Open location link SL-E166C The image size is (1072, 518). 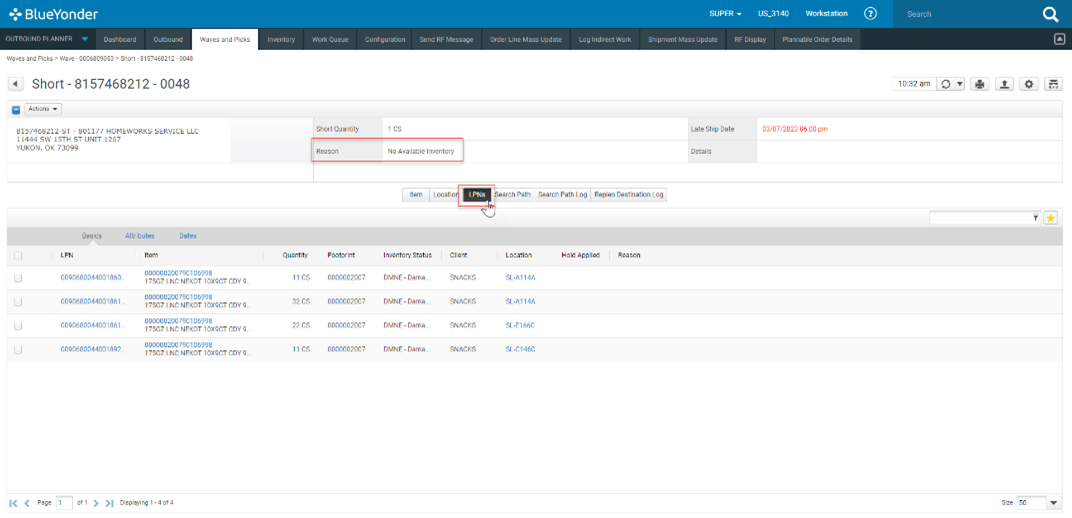click(520, 325)
